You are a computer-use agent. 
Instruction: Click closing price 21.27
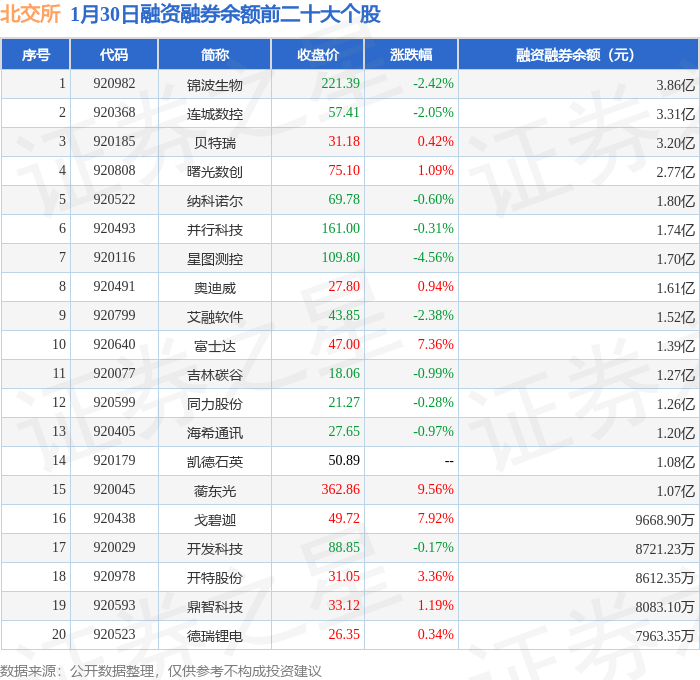coord(344,403)
